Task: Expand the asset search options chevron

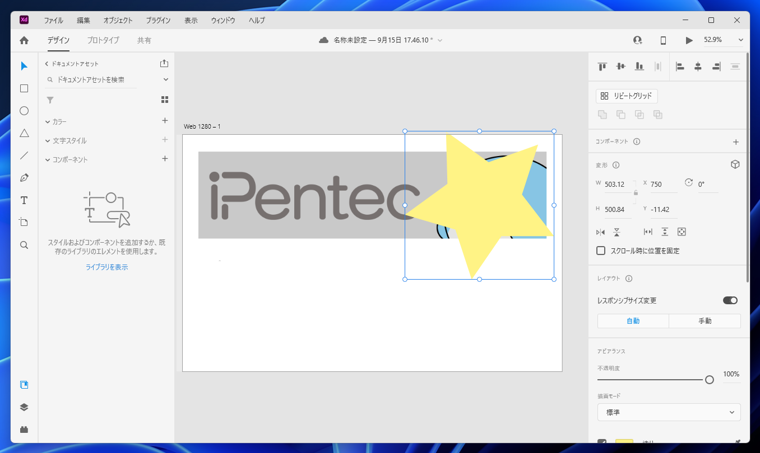Action: (165, 79)
